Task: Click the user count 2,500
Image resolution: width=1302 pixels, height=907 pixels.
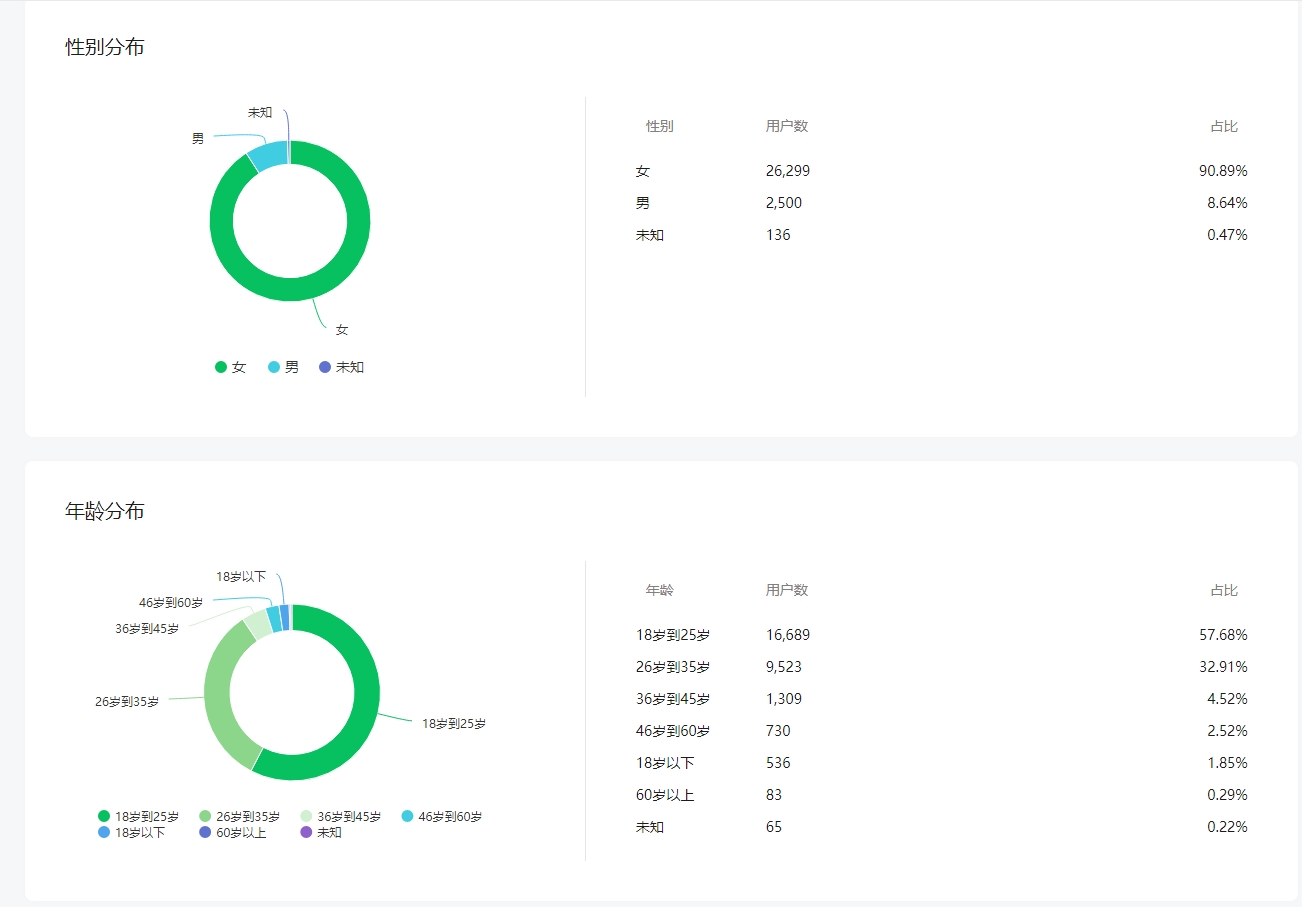Action: click(784, 203)
